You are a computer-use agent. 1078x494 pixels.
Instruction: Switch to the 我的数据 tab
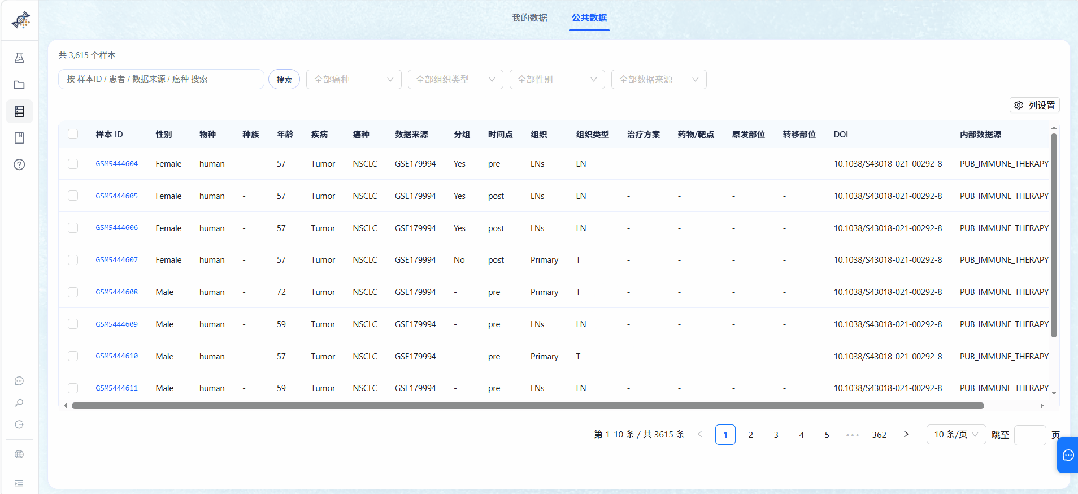tap(529, 17)
